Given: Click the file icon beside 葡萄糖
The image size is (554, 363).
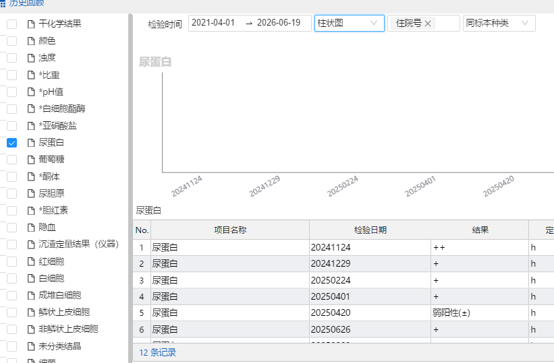Looking at the screenshot, I should coord(31,160).
